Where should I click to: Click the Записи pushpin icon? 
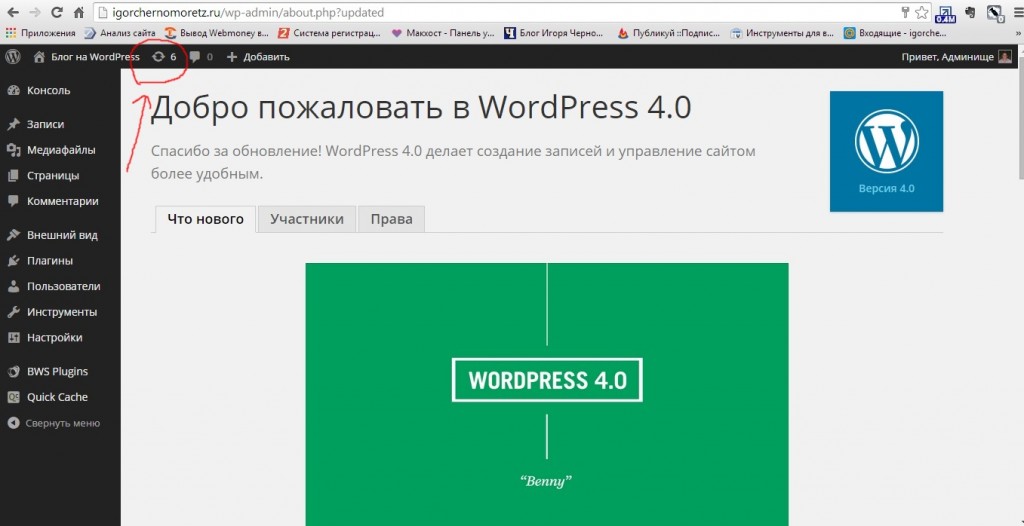pyautogui.click(x=13, y=124)
